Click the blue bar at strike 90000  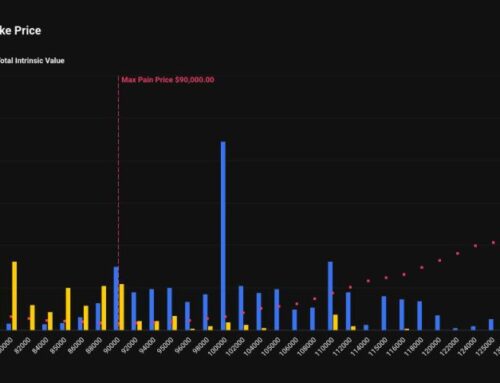pos(116,298)
